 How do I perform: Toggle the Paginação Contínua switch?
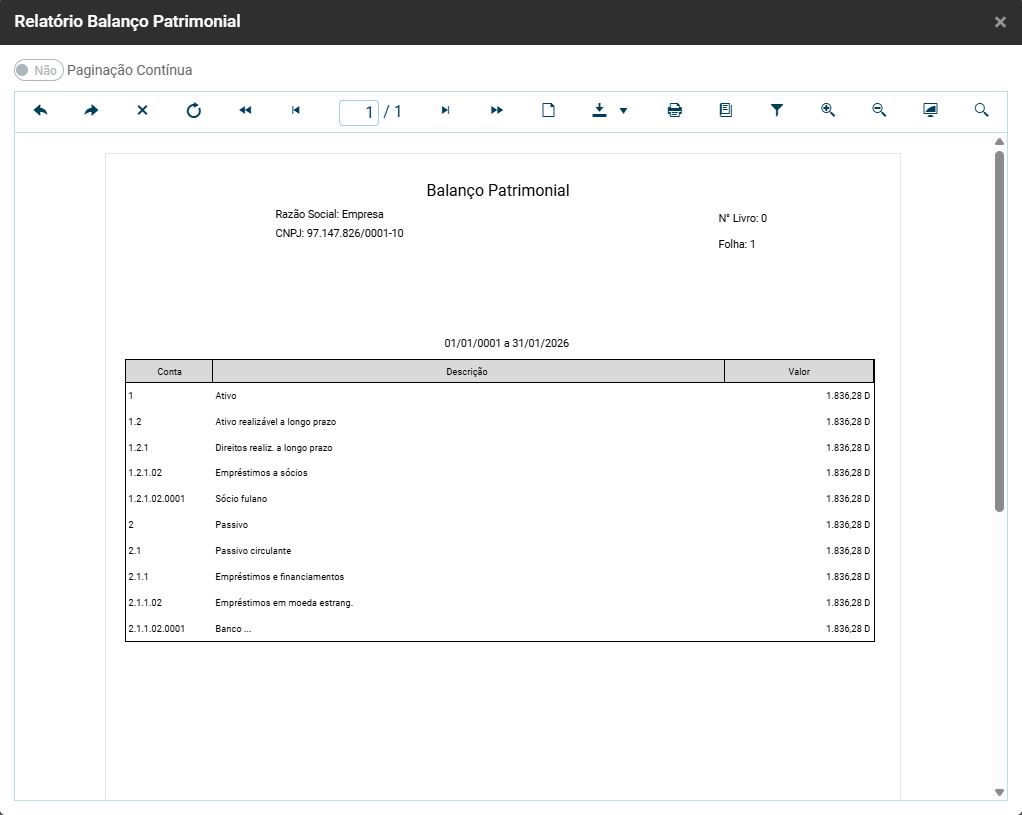pos(39,70)
